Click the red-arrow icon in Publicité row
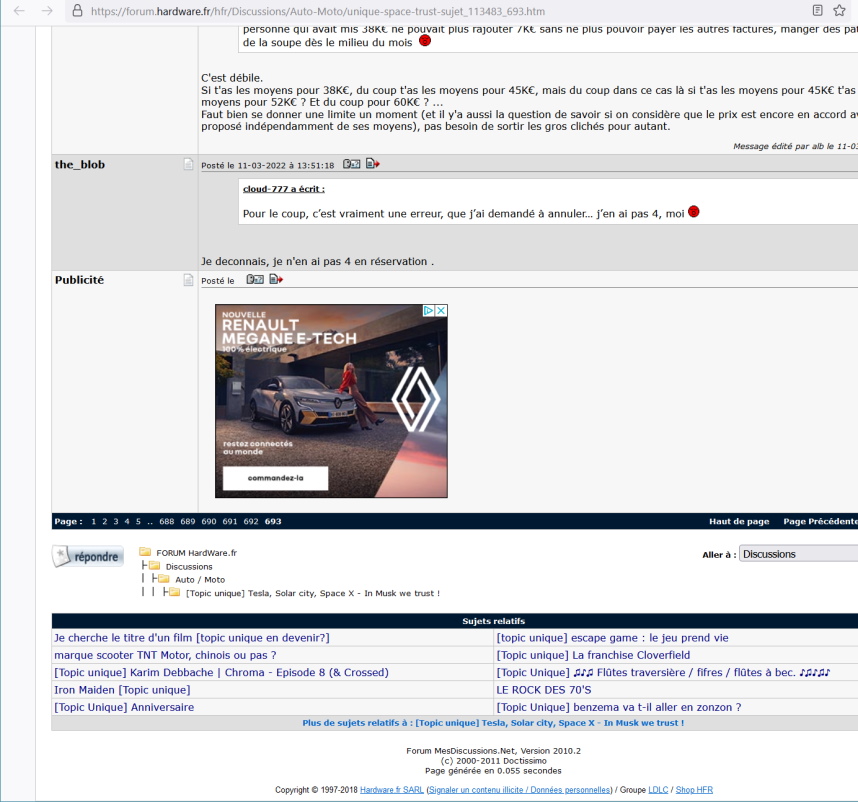The width and height of the screenshot is (858, 802). click(276, 279)
